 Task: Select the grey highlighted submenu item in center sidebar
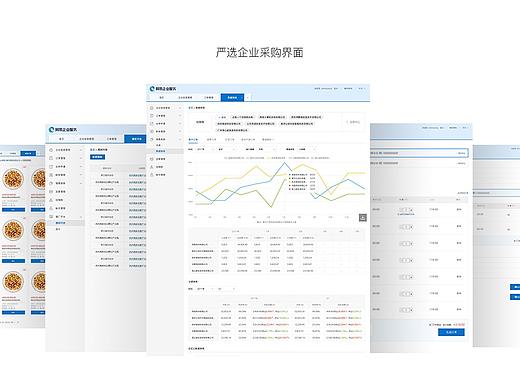[165, 151]
